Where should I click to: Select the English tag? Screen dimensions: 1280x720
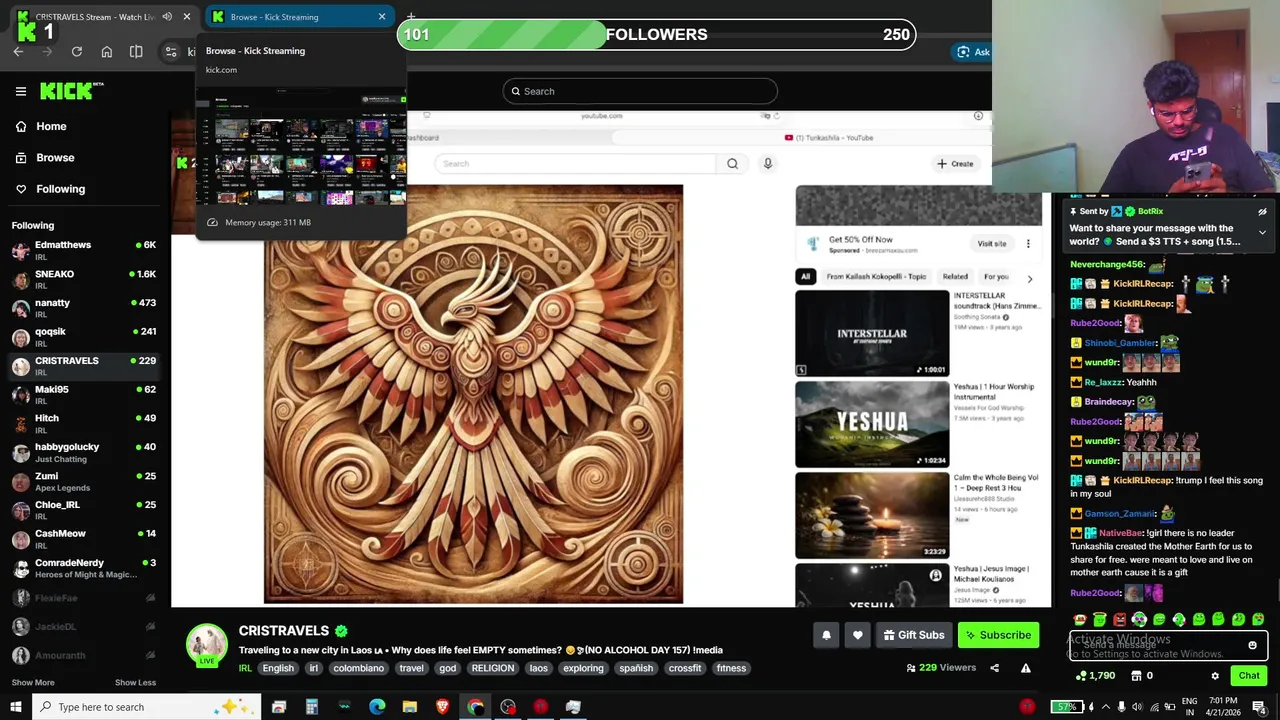click(x=278, y=668)
